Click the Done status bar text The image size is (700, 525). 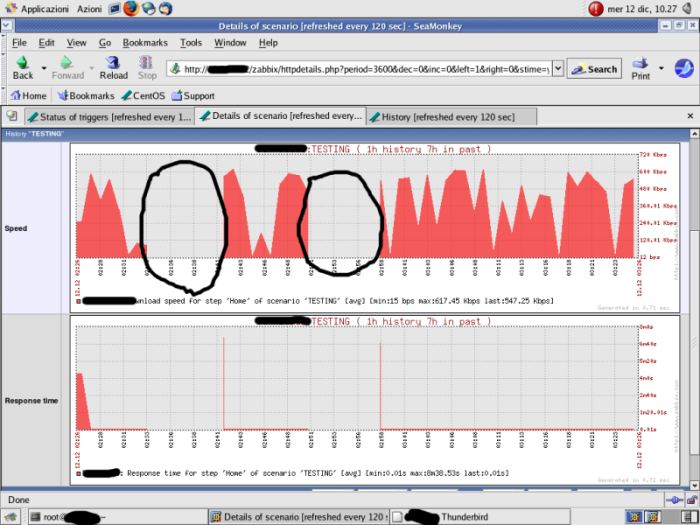19,500
